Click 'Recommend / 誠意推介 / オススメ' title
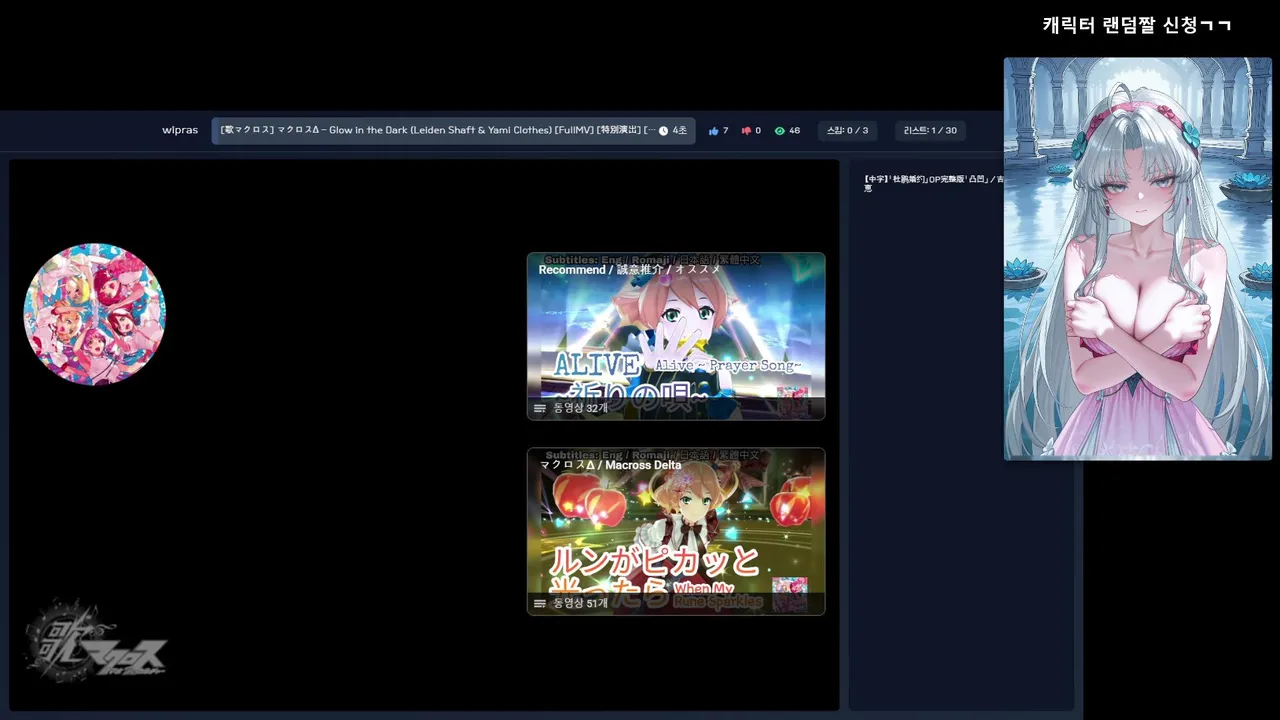Screen dimensions: 1280x720 [630, 270]
